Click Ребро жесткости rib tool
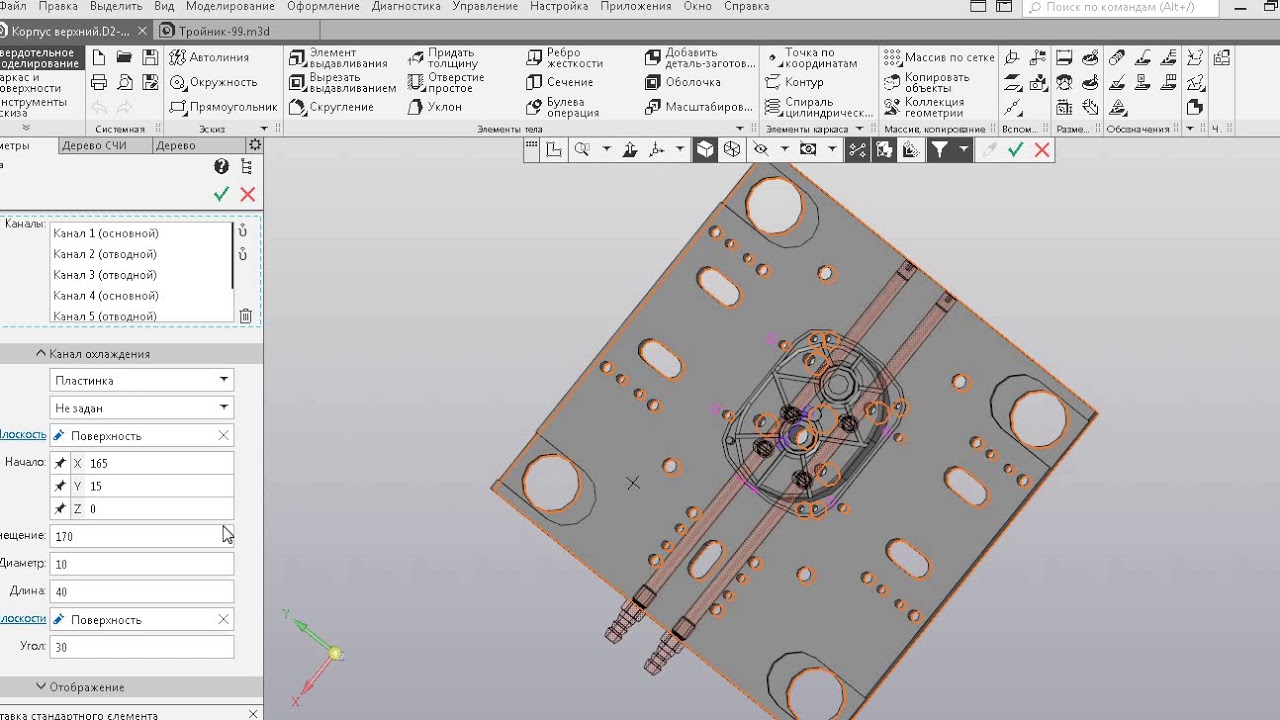The height and width of the screenshot is (720, 1280). coord(565,58)
